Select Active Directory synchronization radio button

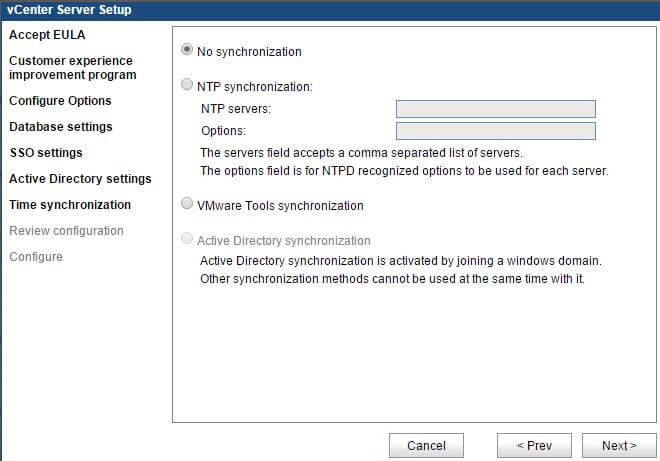click(187, 239)
